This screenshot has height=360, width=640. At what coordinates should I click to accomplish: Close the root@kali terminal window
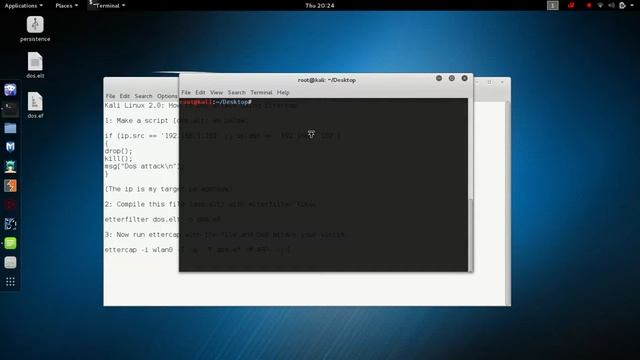(464, 78)
